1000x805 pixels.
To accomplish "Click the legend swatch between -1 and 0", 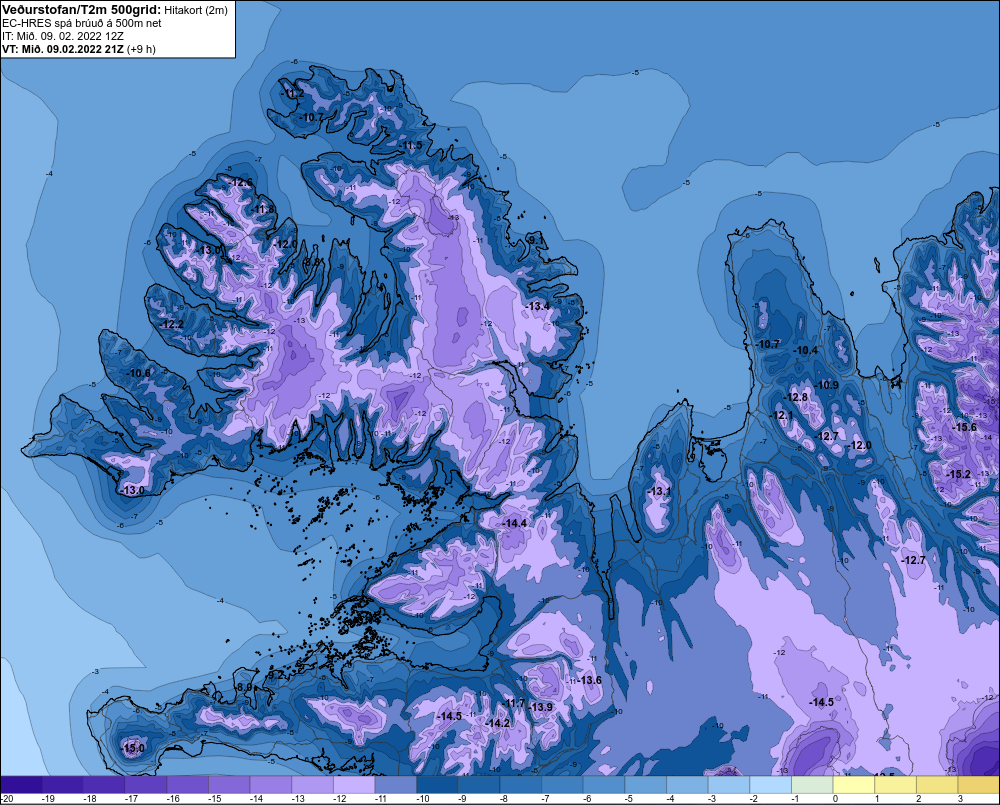I will (812, 784).
